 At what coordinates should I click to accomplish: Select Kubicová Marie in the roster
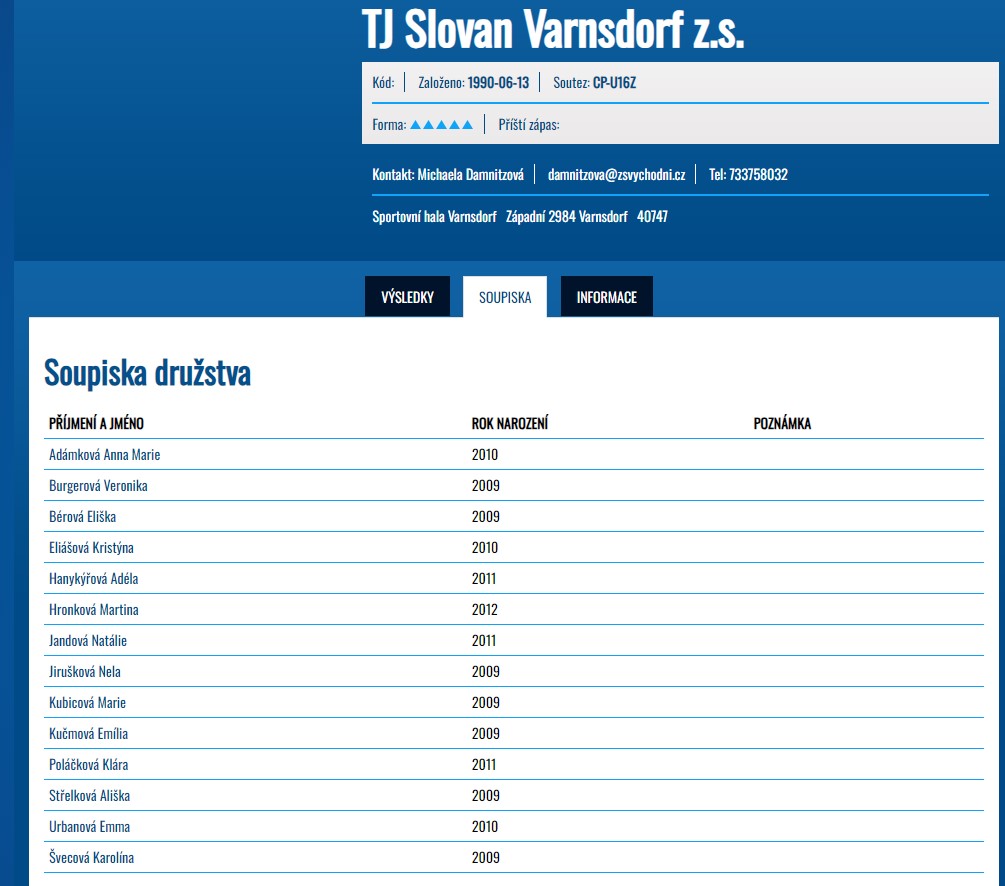(x=87, y=703)
